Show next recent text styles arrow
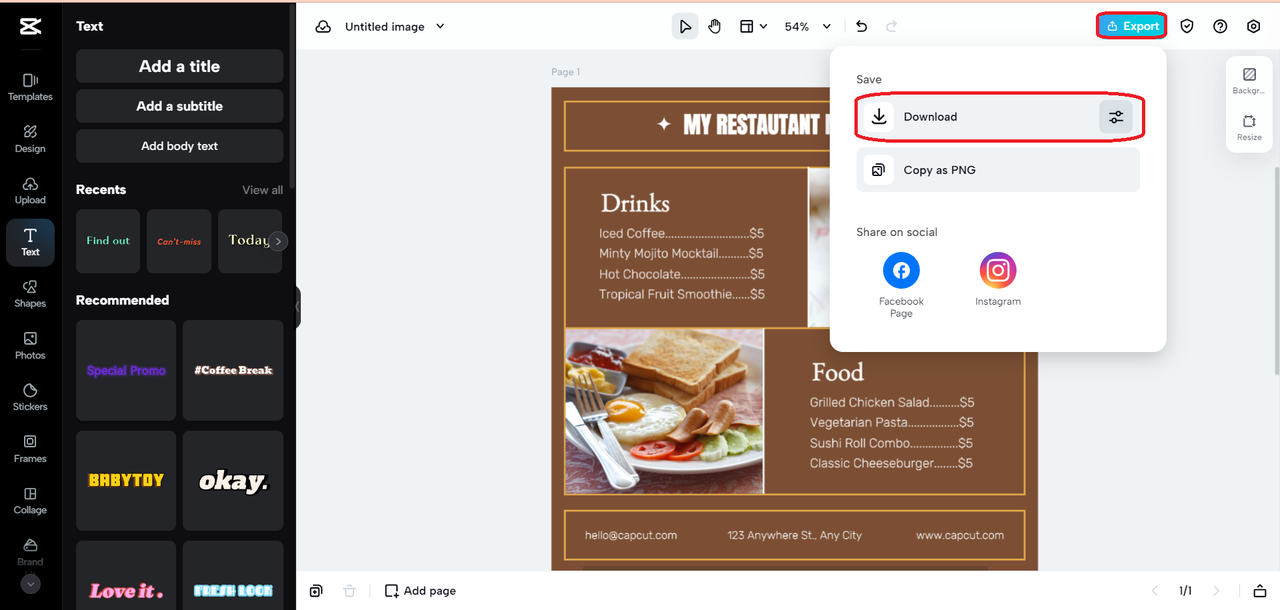1280x610 pixels. 279,241
